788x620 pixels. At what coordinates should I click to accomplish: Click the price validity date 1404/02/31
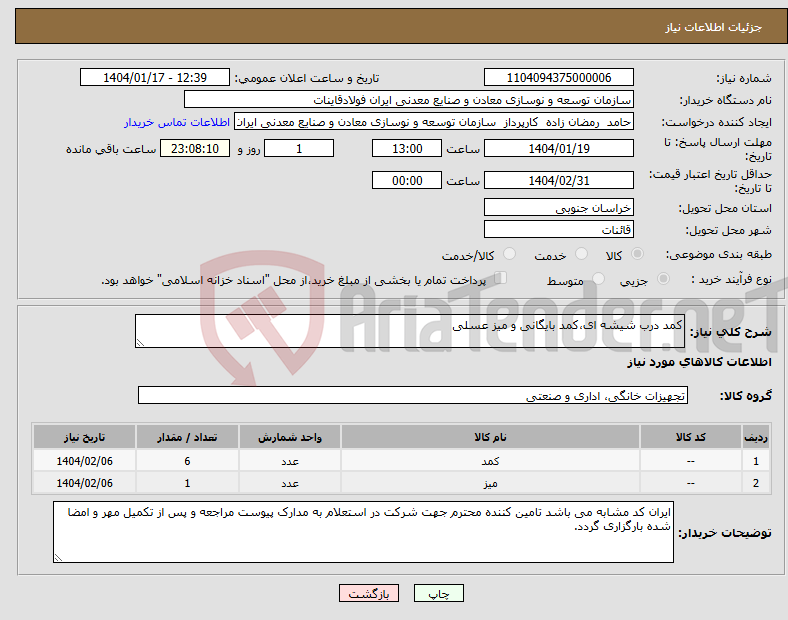[x=558, y=180]
